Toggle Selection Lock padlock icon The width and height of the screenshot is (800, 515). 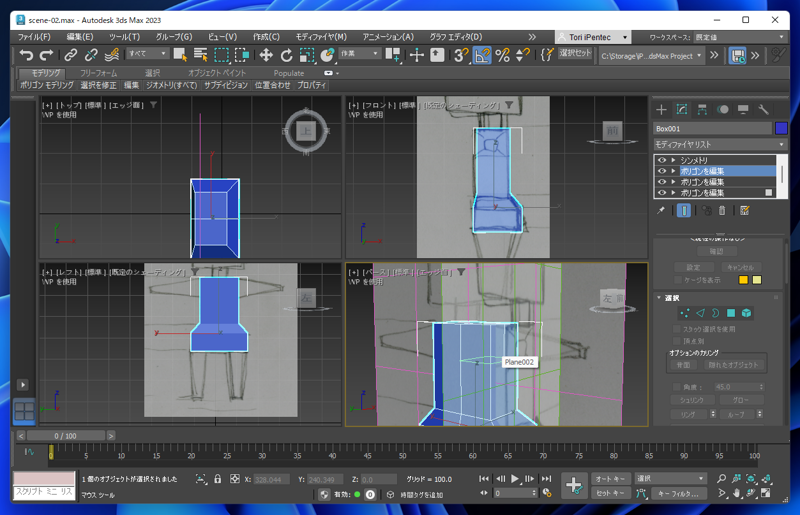coord(218,479)
